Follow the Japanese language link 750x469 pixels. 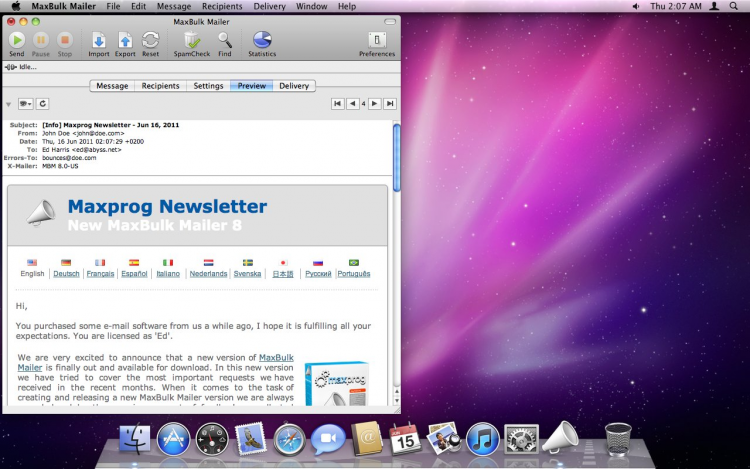(x=283, y=274)
